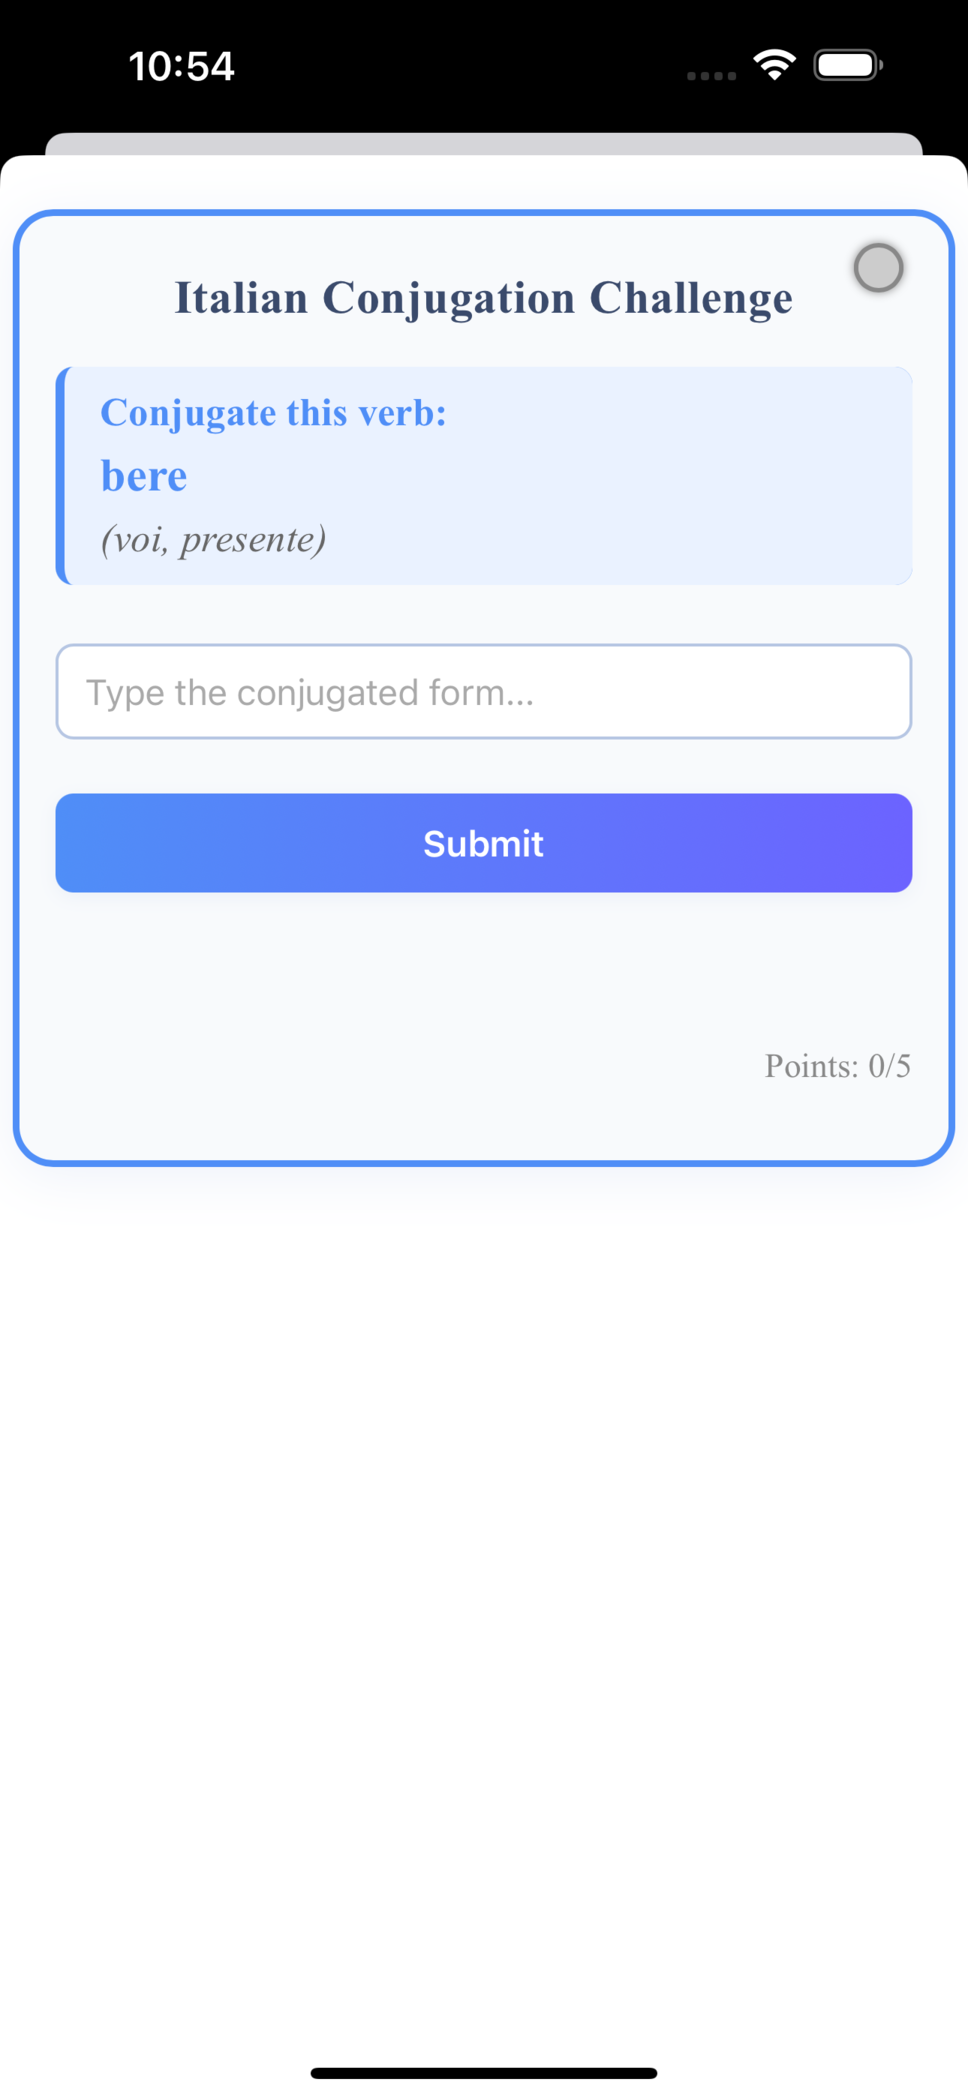Submit the conjugation answer
The height and width of the screenshot is (2097, 968).
484,843
